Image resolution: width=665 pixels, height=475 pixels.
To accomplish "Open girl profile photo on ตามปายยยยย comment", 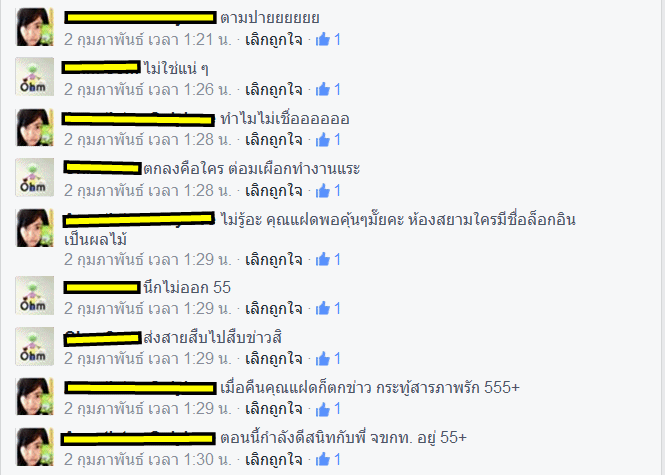I will pos(35,27).
